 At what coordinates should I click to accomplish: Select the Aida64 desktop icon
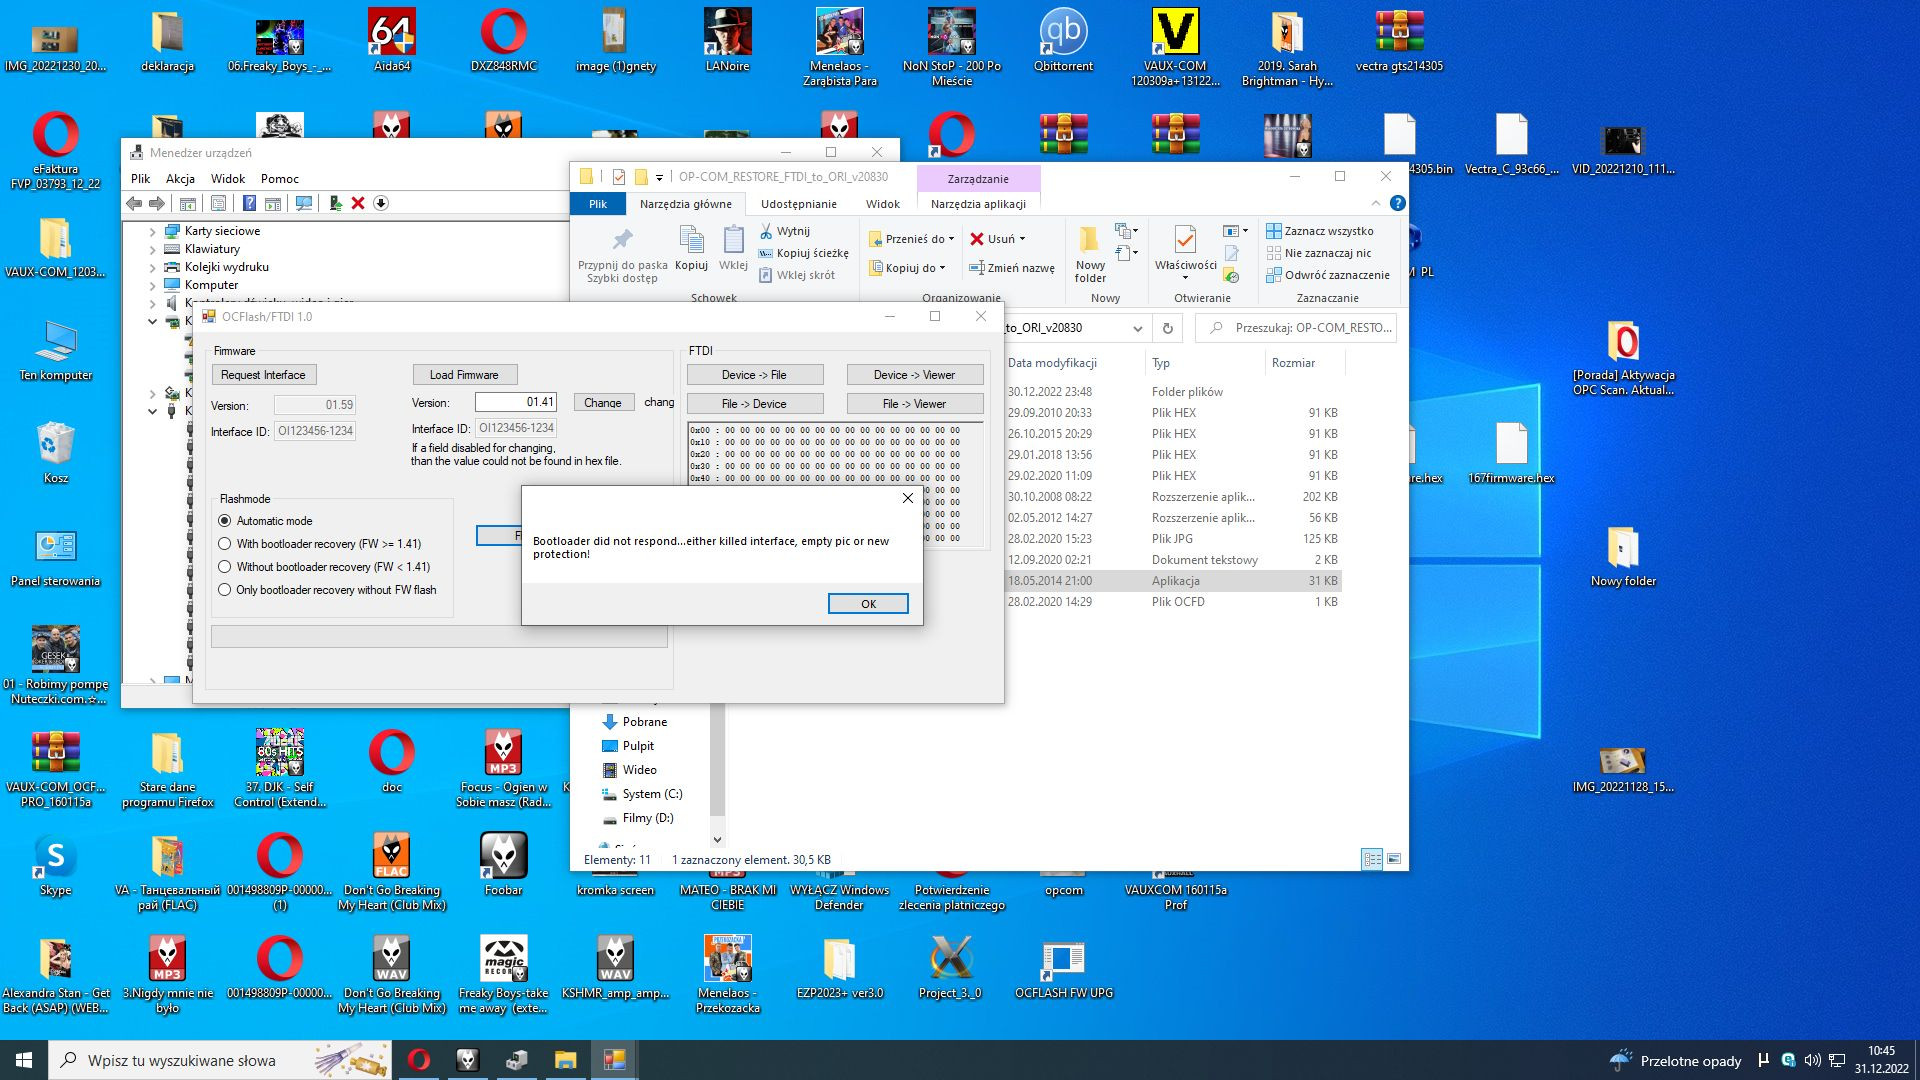392,41
